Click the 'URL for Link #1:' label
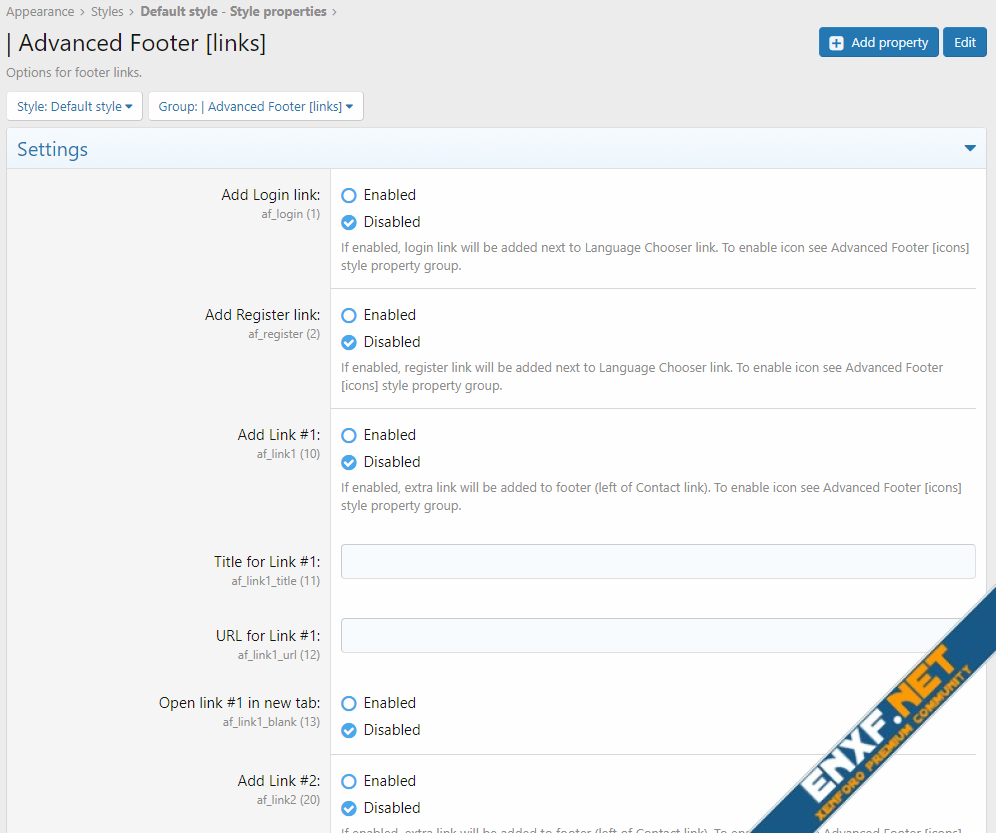Image resolution: width=996 pixels, height=833 pixels. [268, 636]
